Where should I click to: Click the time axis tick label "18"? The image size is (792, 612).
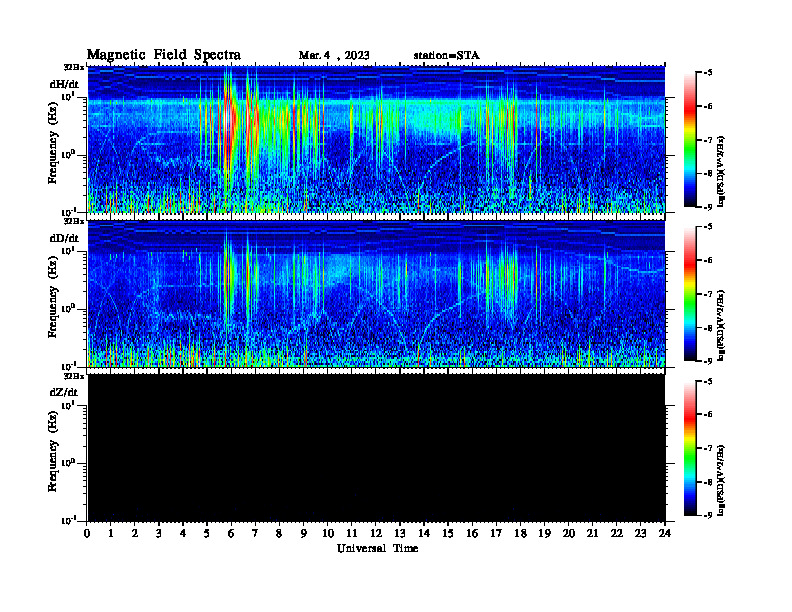coord(520,533)
